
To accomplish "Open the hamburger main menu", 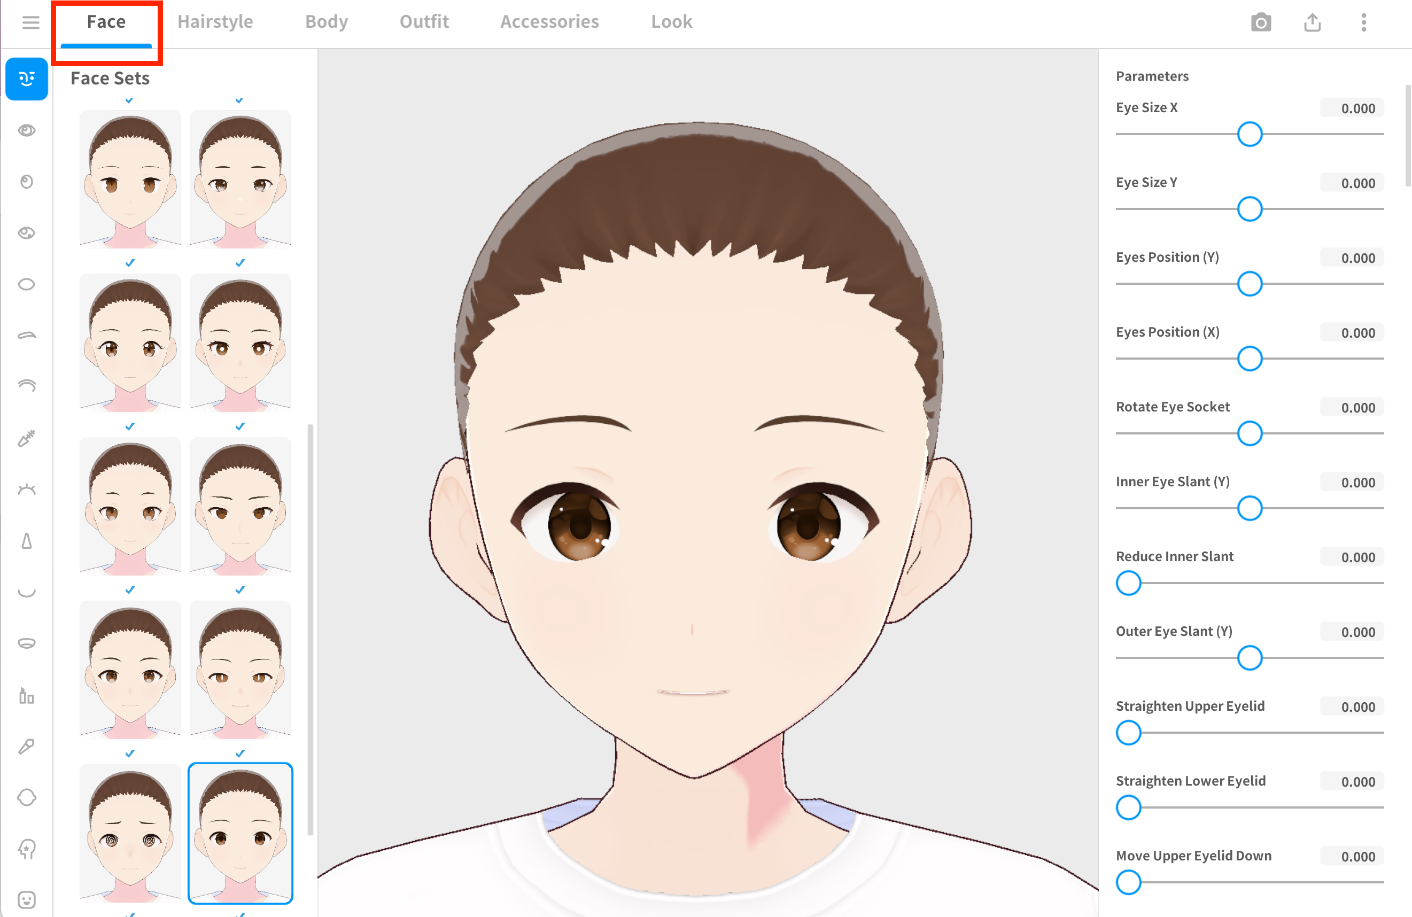I will (31, 22).
